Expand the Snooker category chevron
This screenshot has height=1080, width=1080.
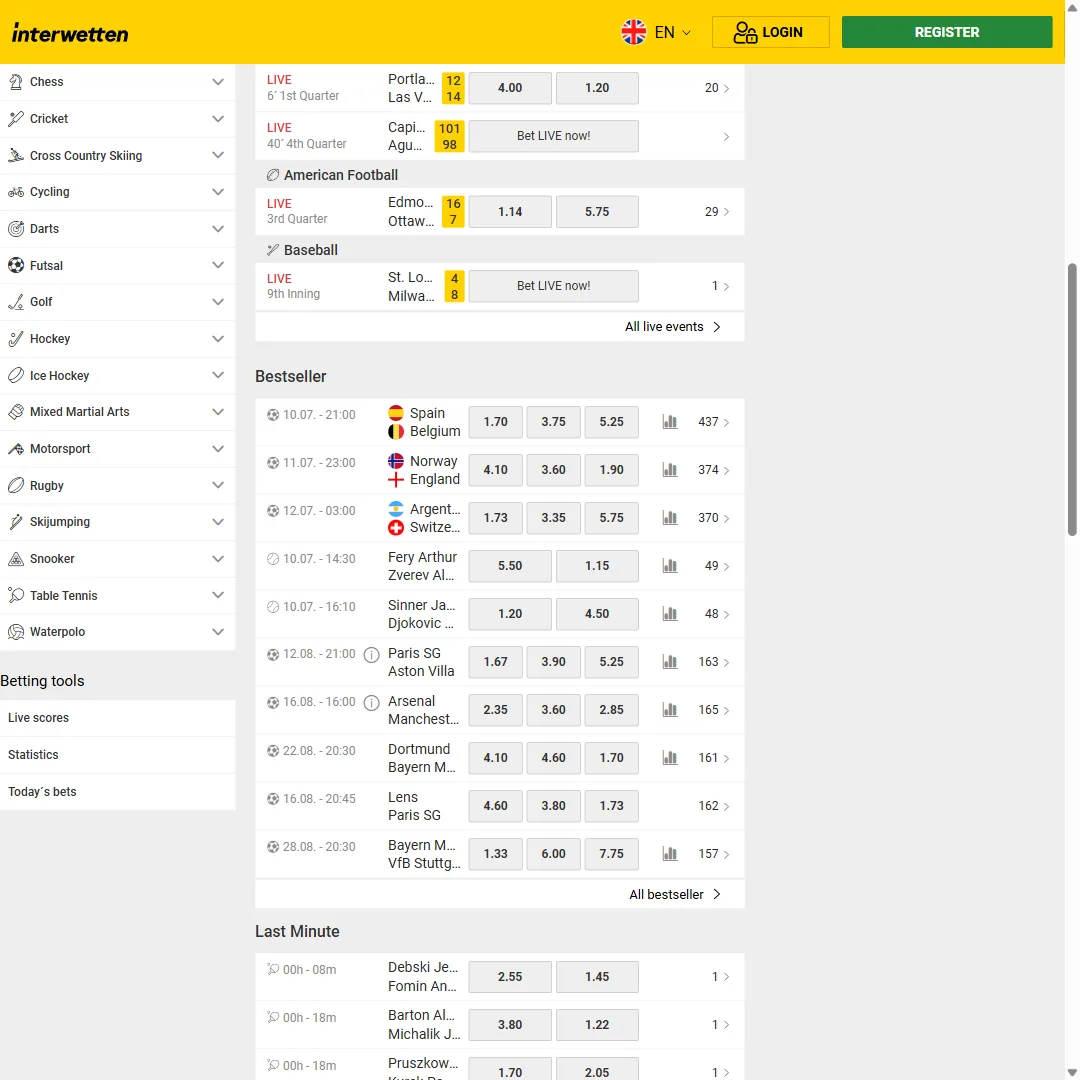(218, 559)
